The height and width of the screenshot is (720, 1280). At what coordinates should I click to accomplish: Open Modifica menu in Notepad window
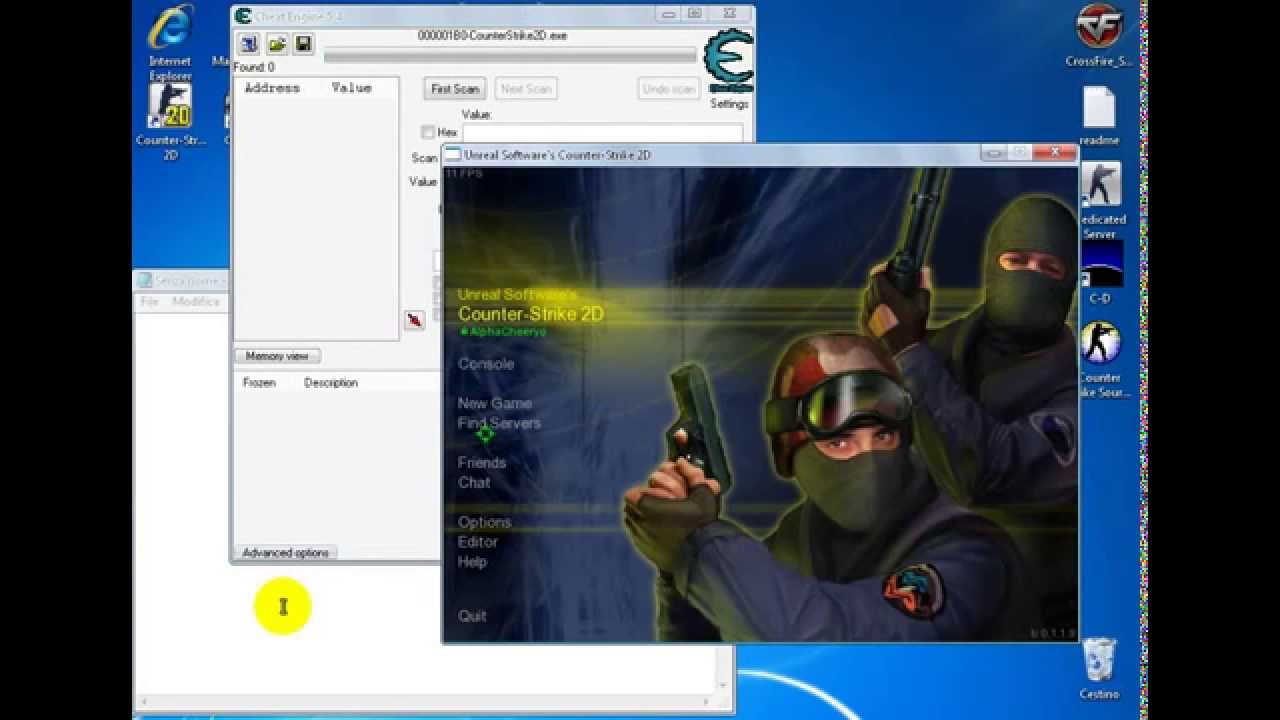point(196,301)
